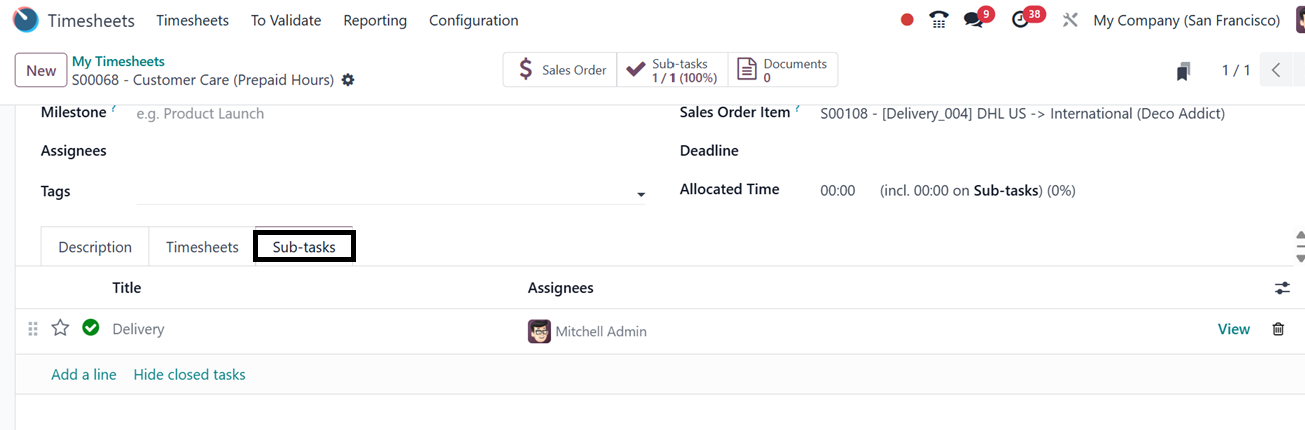This screenshot has width=1305, height=430.
Task: Open the VoIP phone icon
Action: tap(938, 20)
